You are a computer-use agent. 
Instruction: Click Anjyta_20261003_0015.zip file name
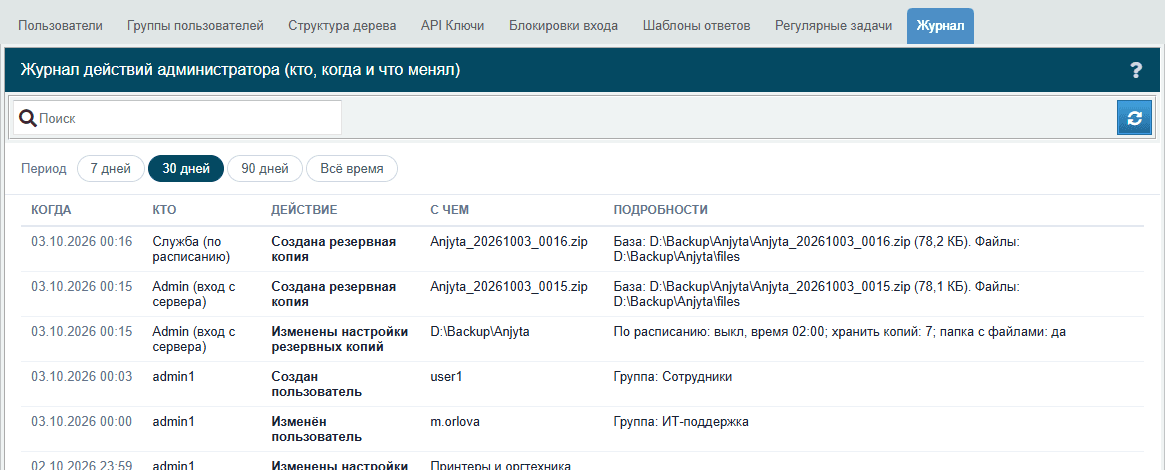pyautogui.click(x=509, y=286)
